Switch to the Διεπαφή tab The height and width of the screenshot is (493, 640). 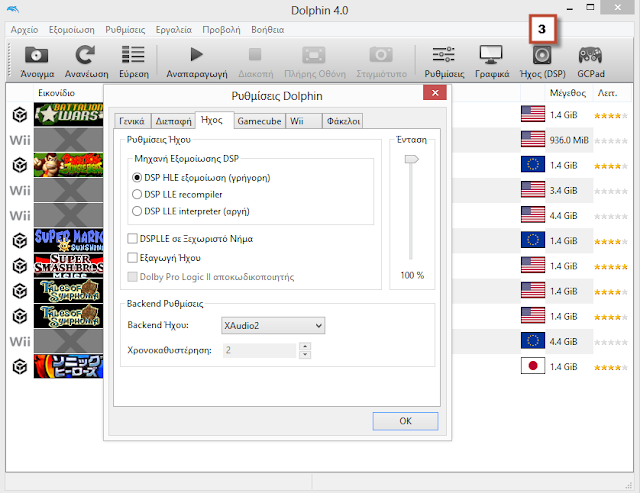tap(173, 121)
